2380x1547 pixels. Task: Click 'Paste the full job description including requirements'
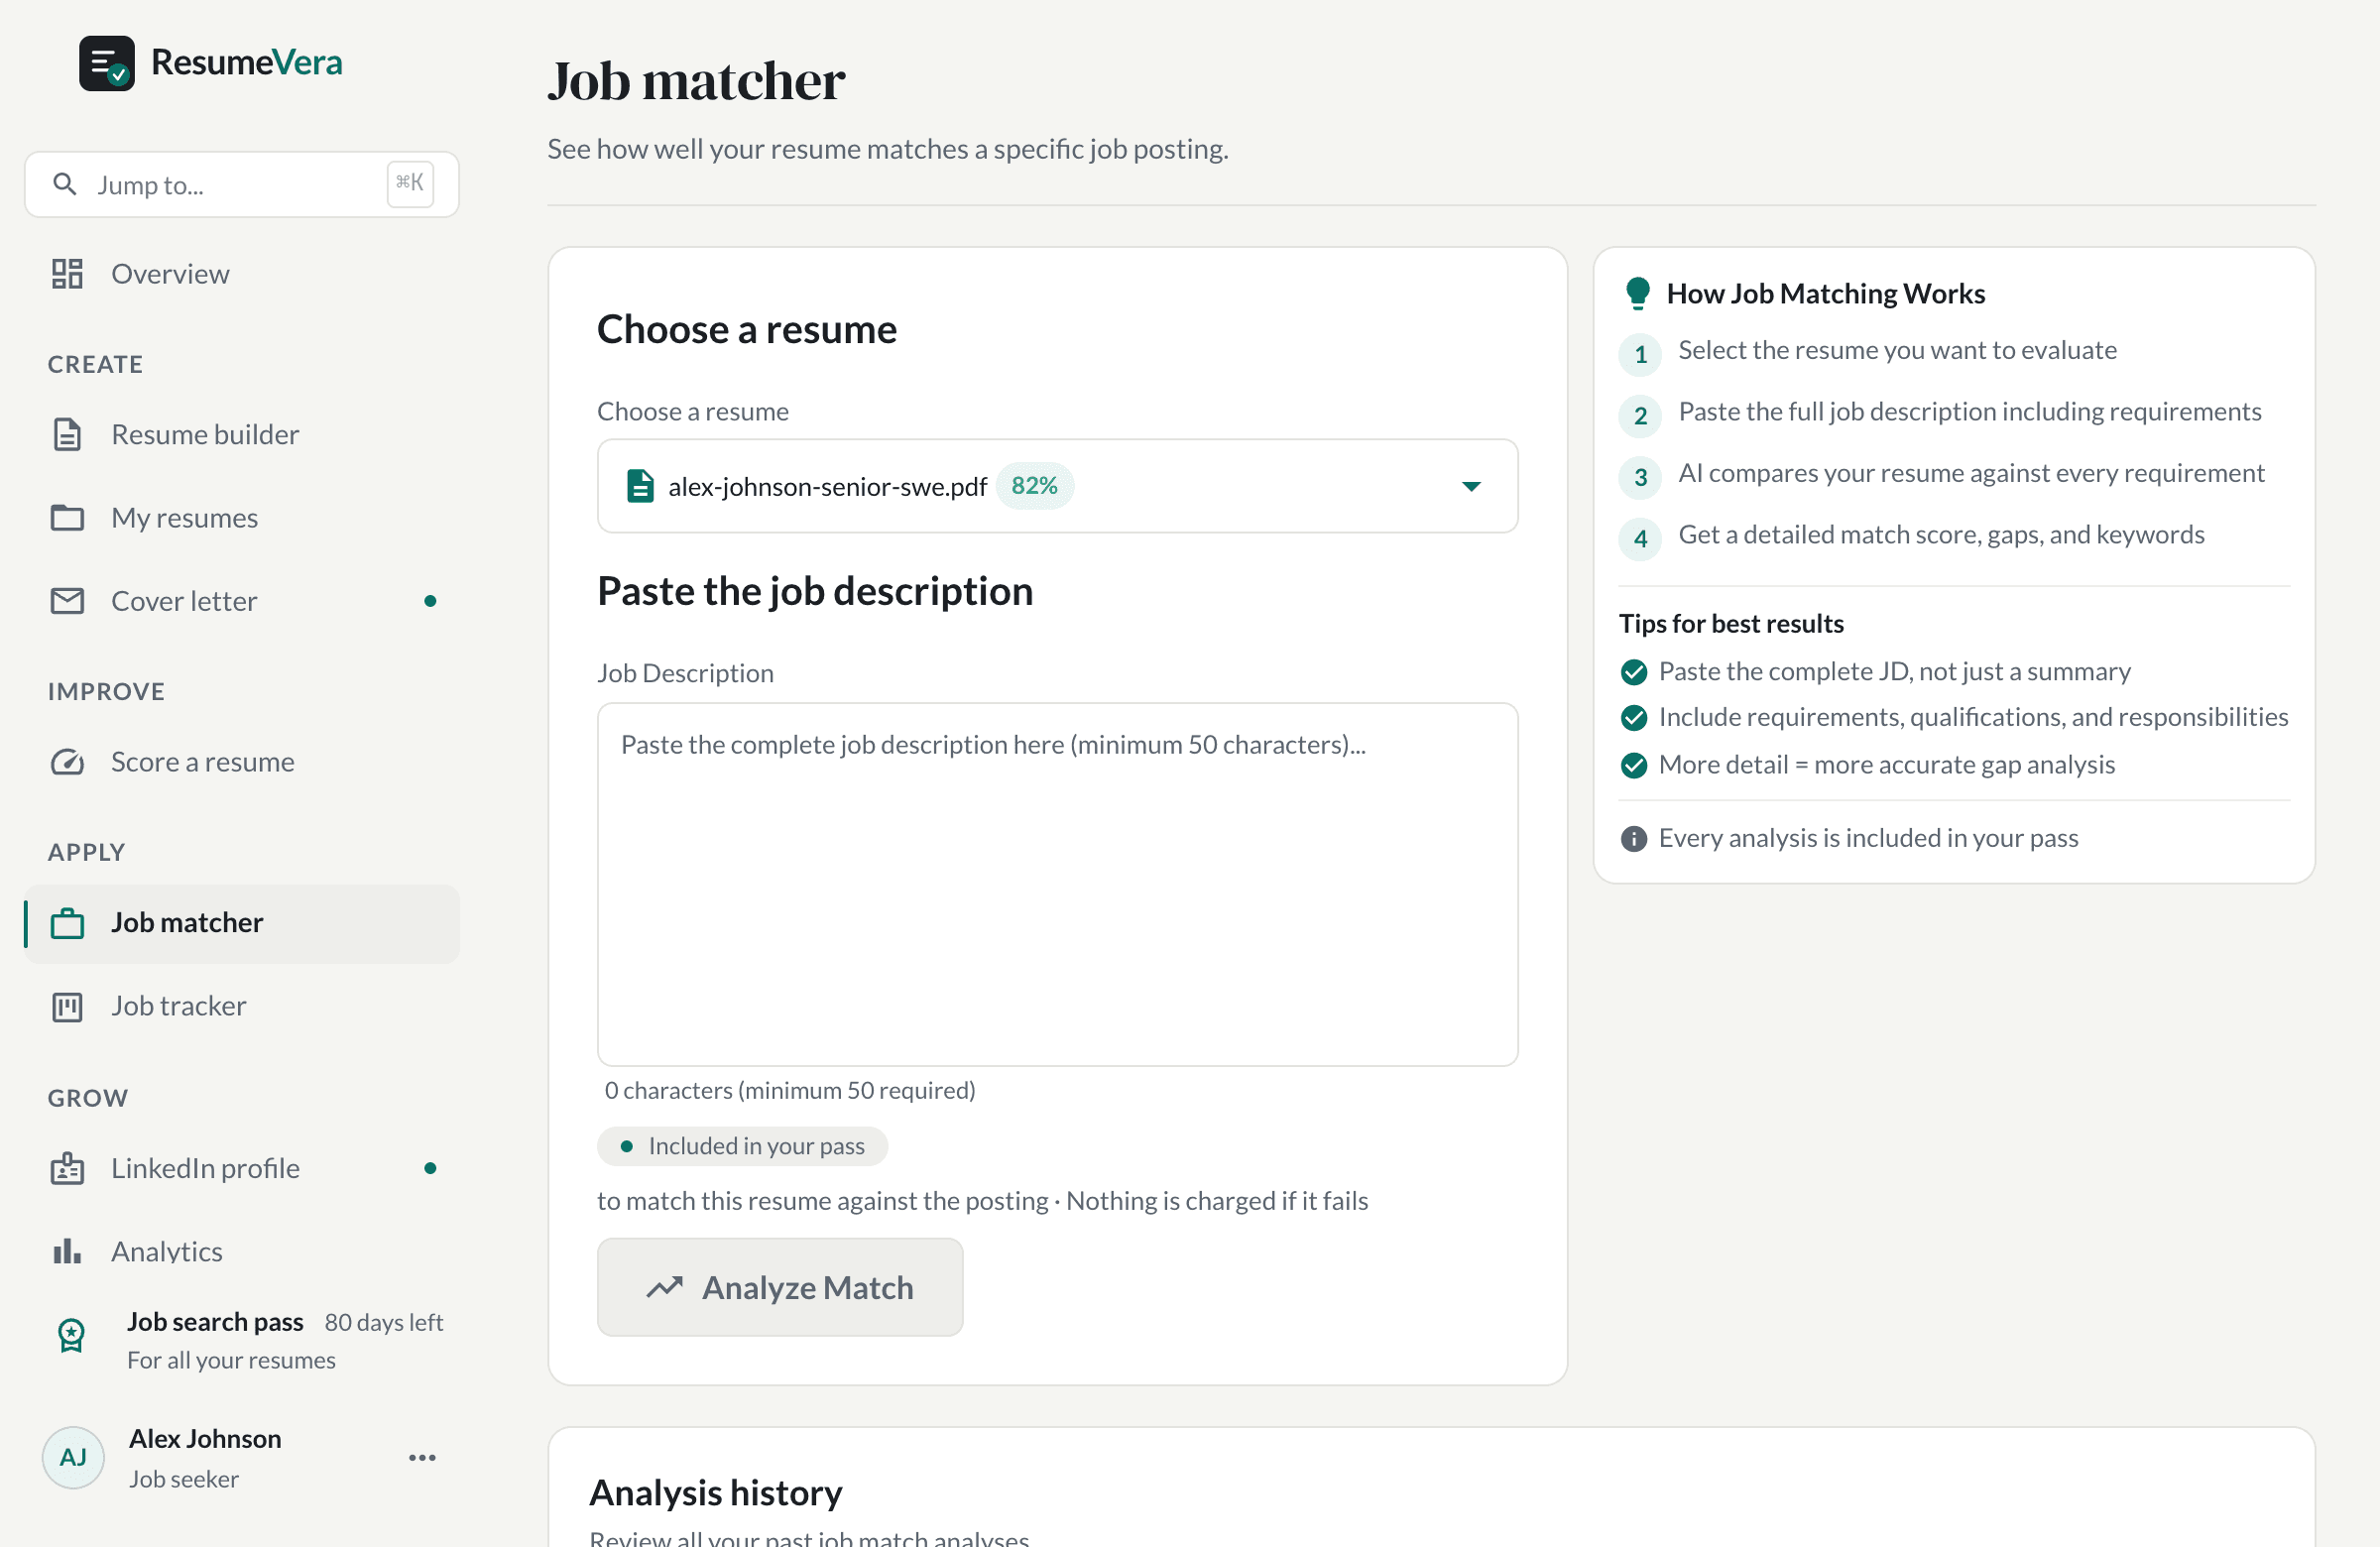tap(1970, 411)
